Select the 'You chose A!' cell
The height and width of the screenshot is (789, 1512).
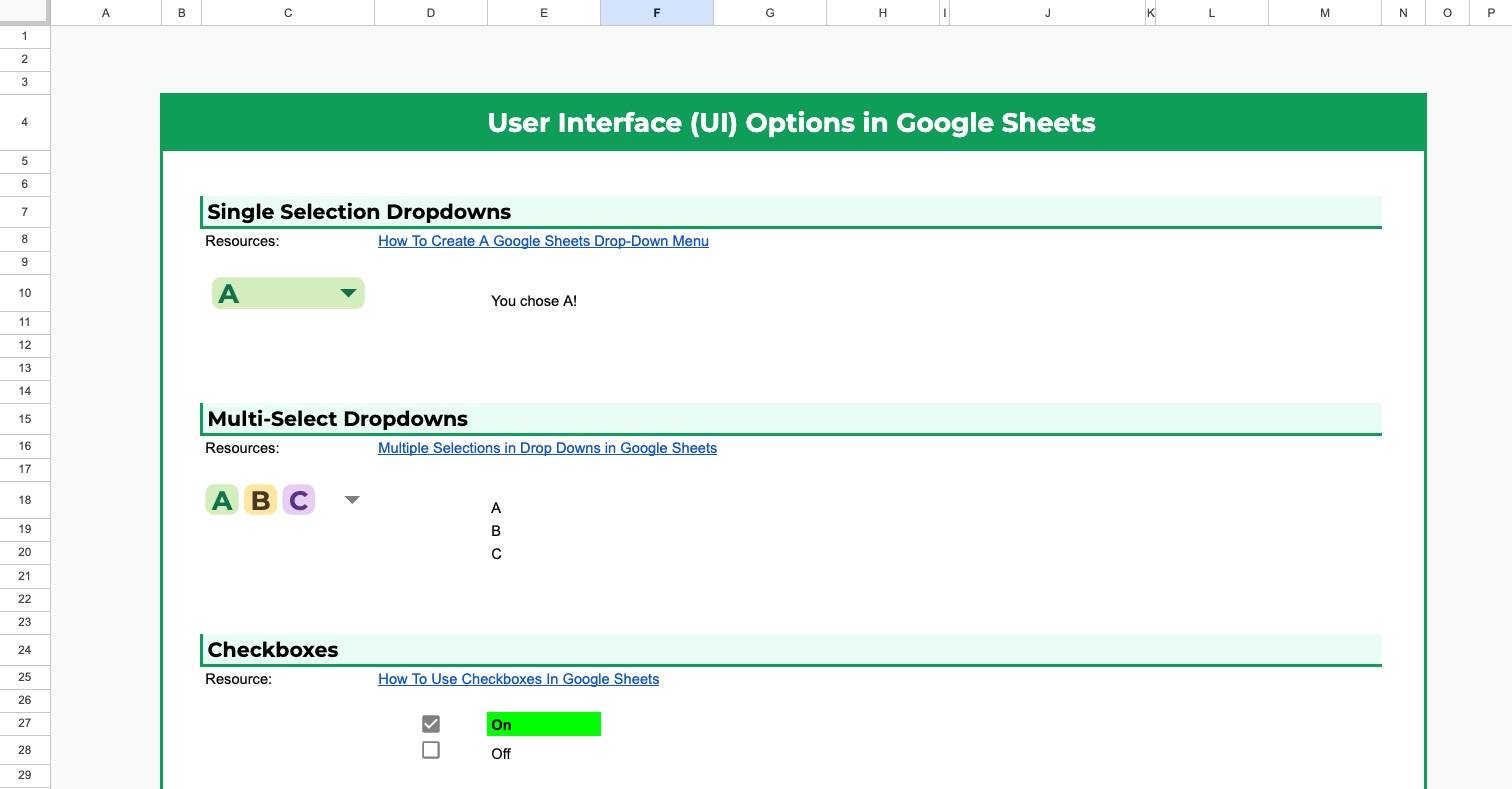(x=534, y=300)
